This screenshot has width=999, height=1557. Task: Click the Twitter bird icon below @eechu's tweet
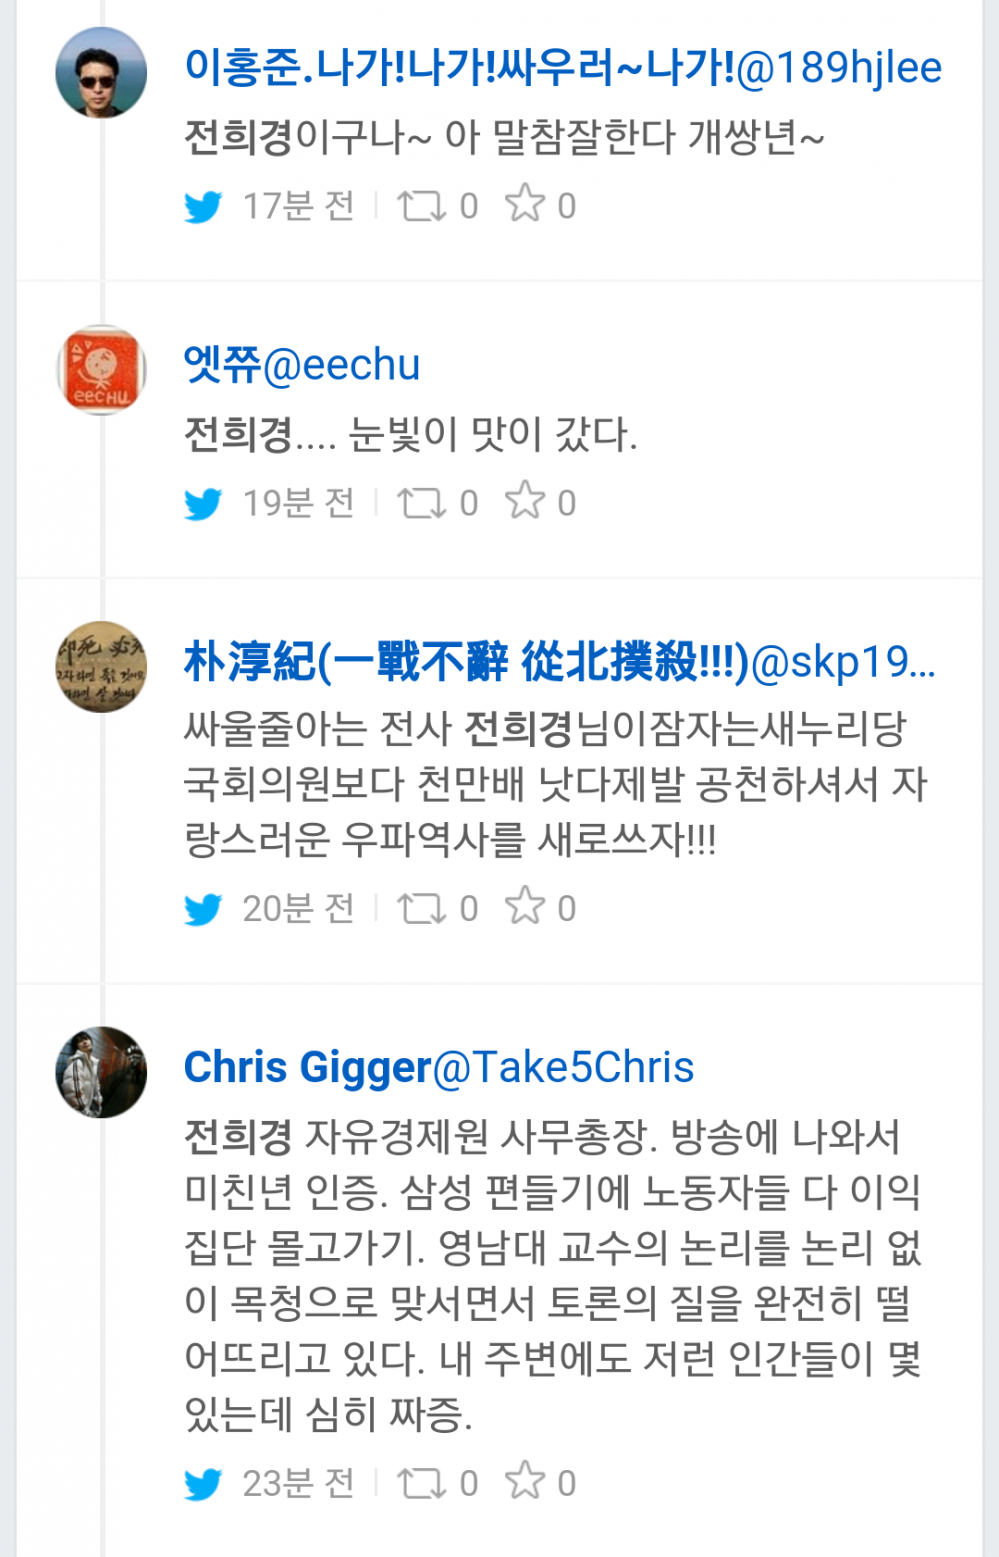click(x=202, y=504)
